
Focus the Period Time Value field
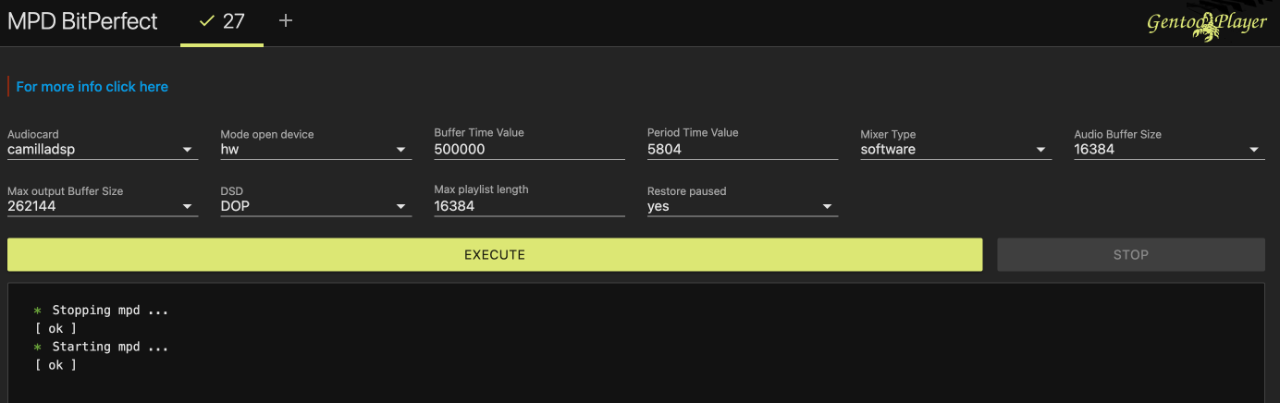[742, 149]
